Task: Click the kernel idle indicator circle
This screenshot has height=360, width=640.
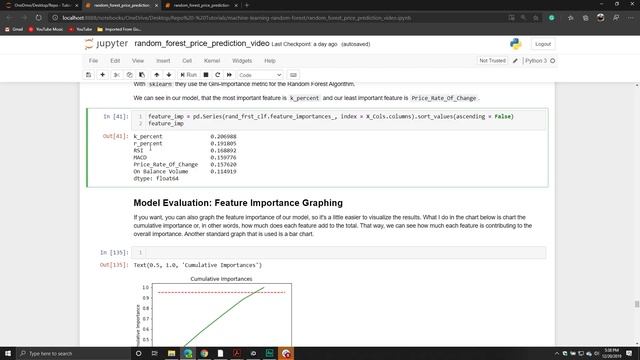Action: point(552,61)
